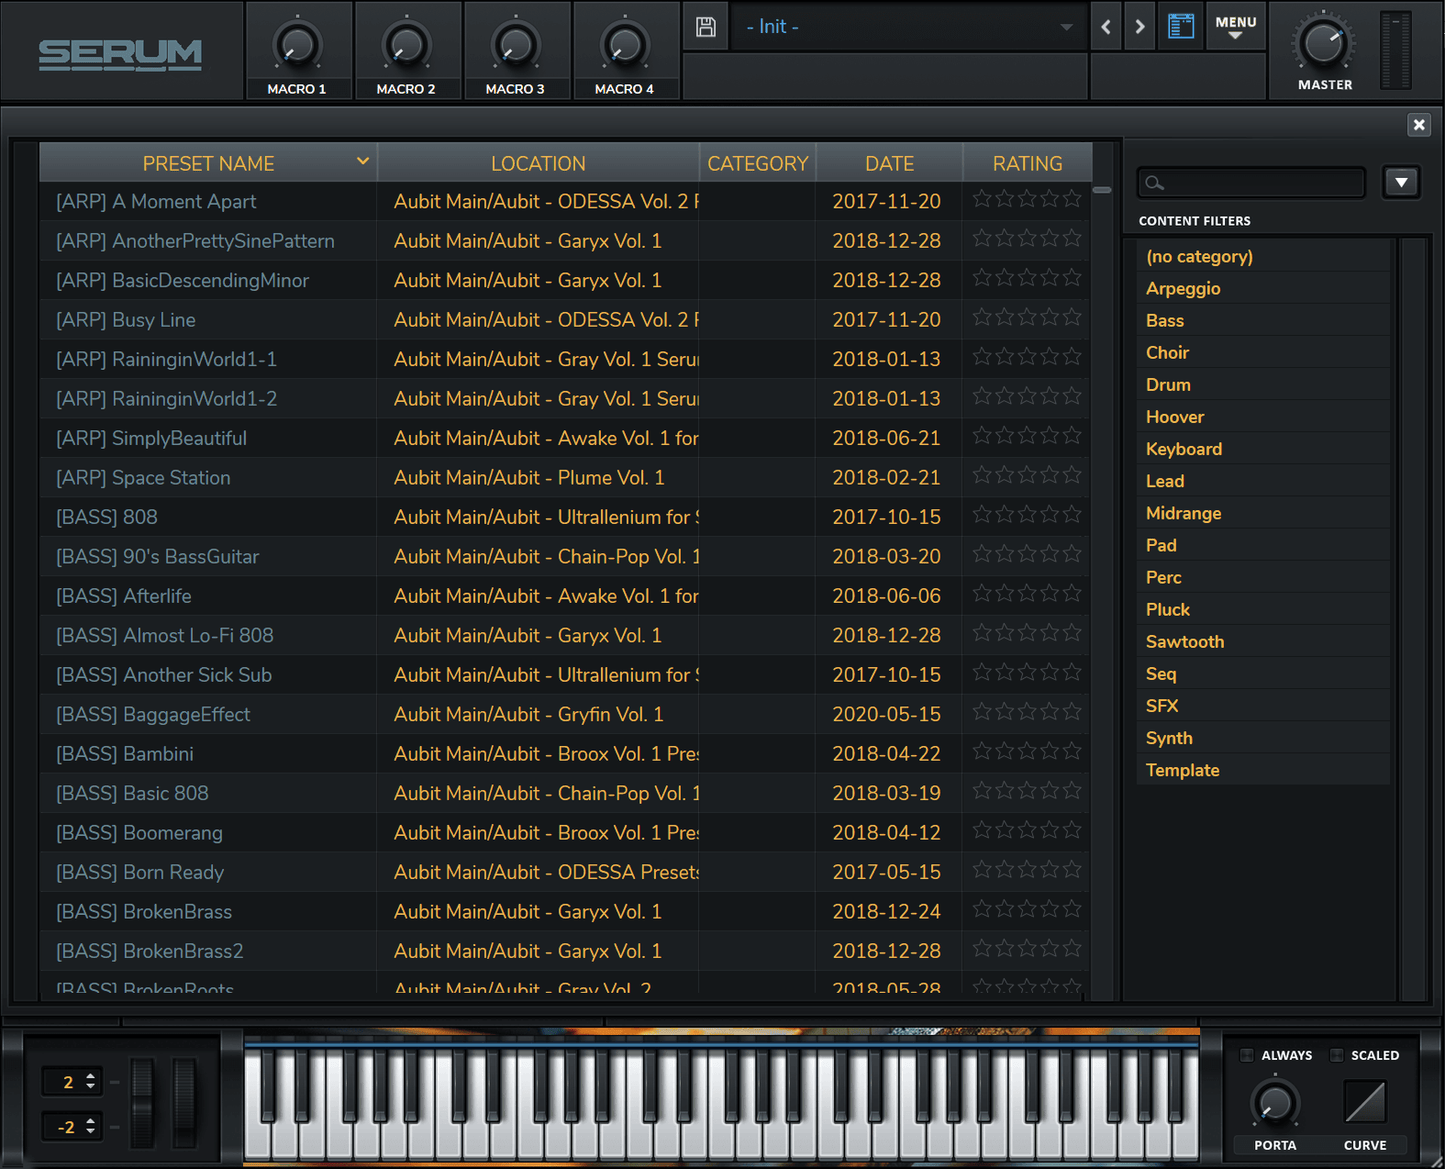1445x1169 pixels.
Task: Filter presets by Template category
Action: point(1264,770)
